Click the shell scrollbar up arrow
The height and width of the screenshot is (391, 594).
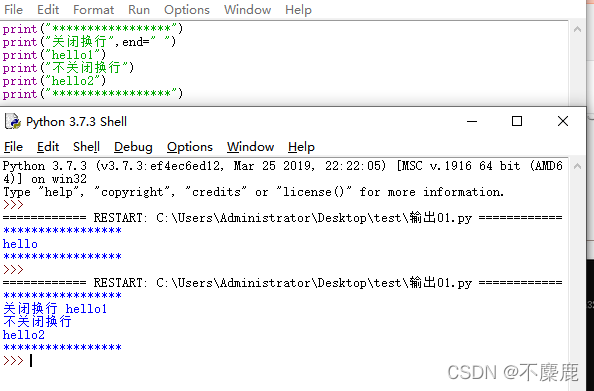577,166
